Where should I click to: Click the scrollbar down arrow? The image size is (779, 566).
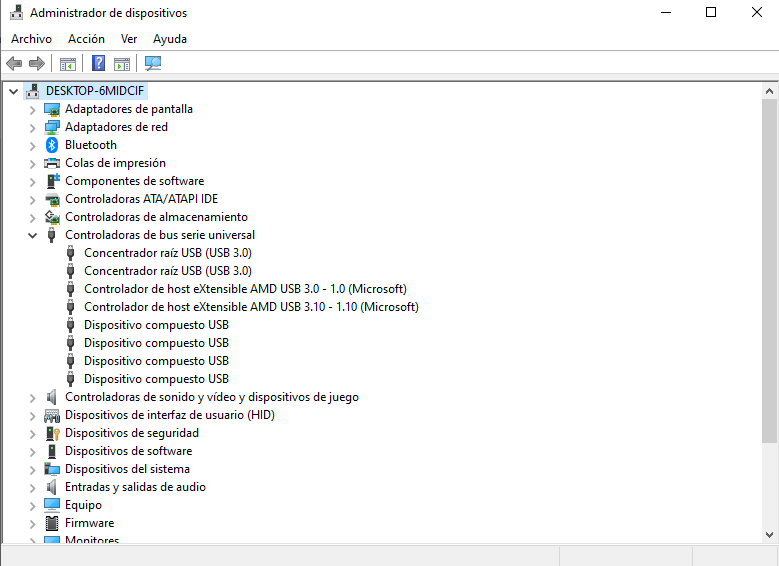point(769,535)
